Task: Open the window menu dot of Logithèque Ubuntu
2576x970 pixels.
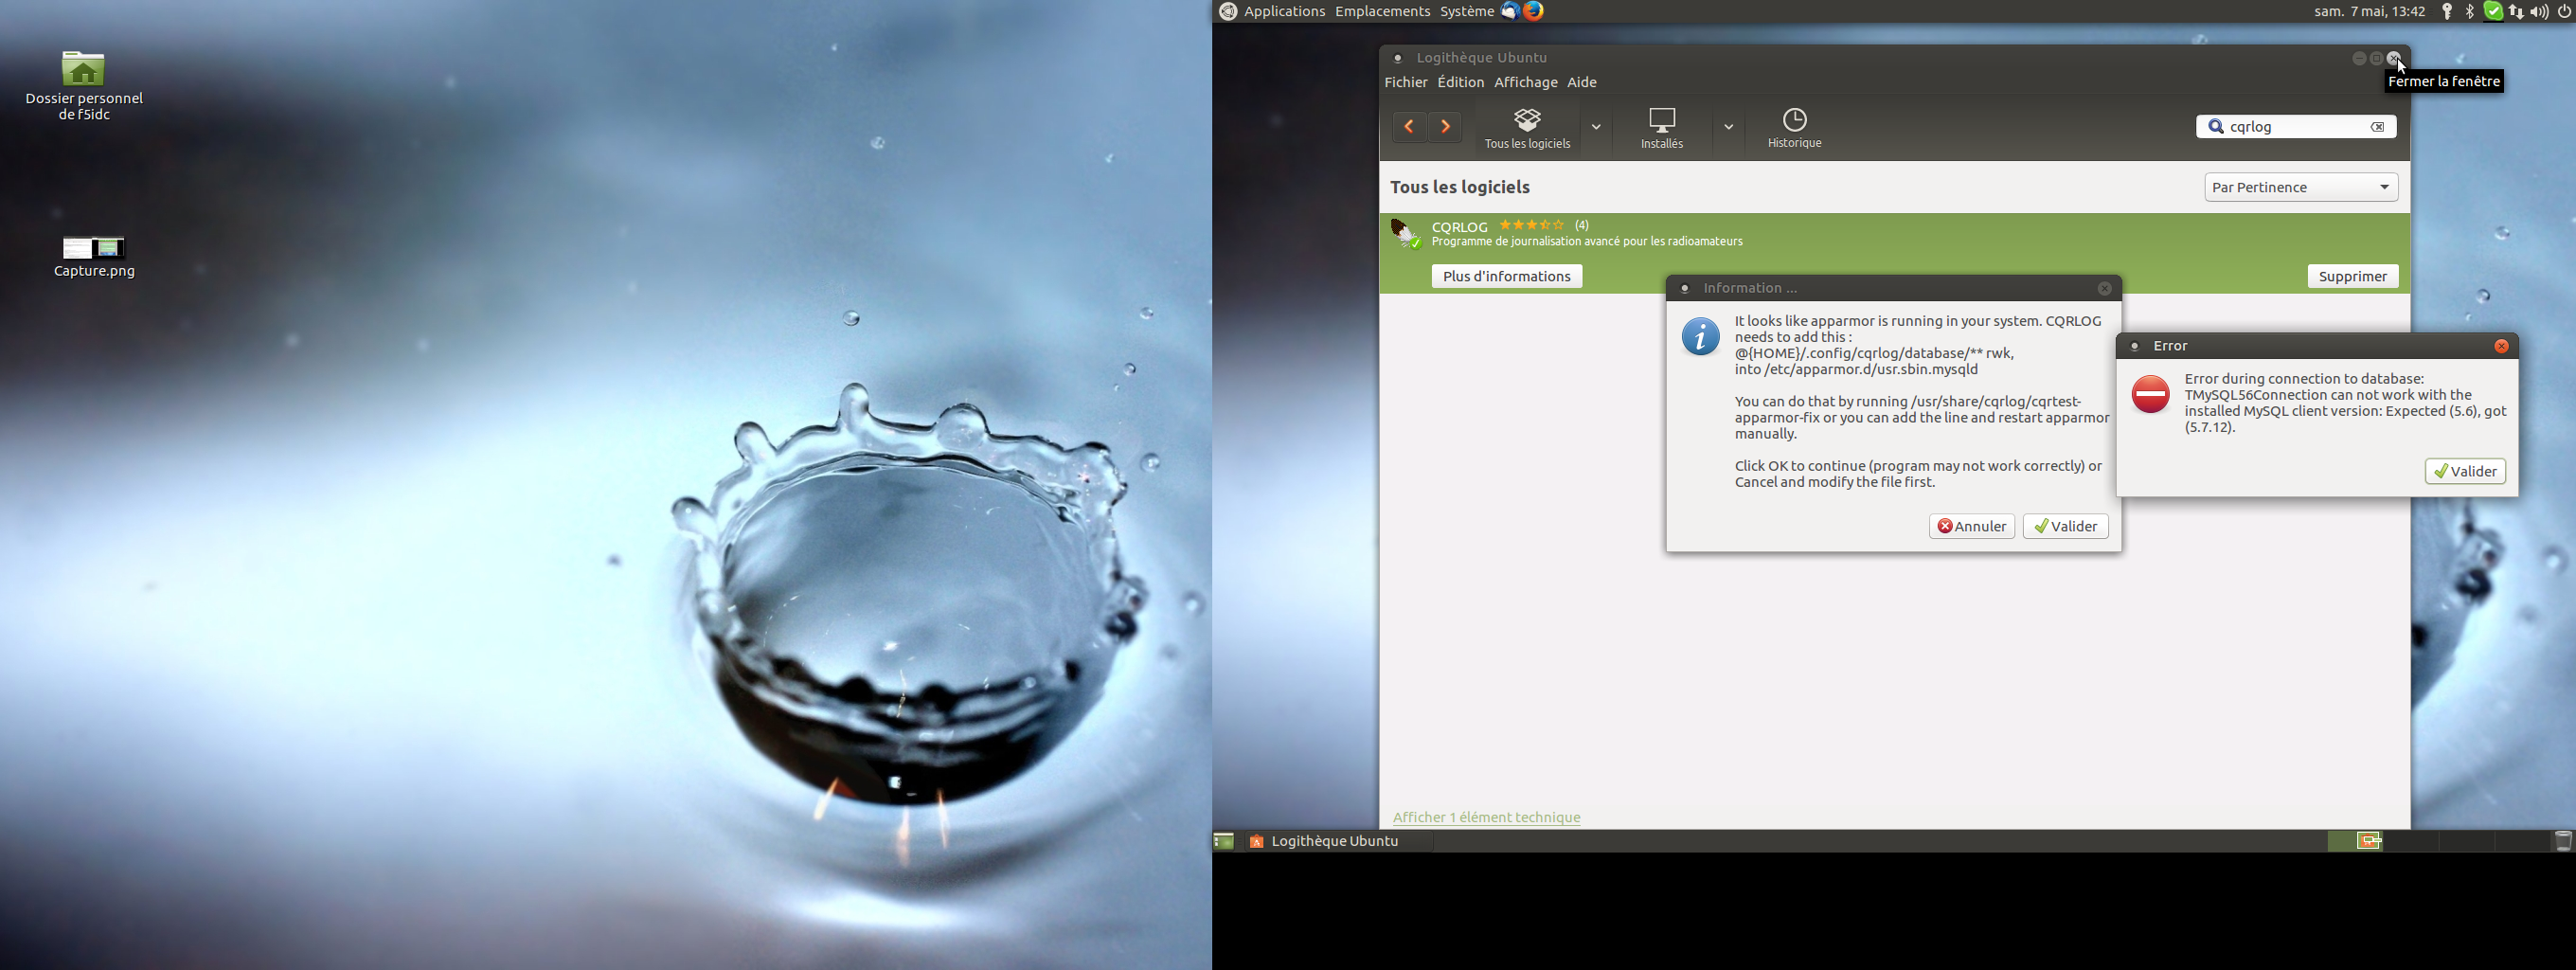Action: pos(1398,59)
